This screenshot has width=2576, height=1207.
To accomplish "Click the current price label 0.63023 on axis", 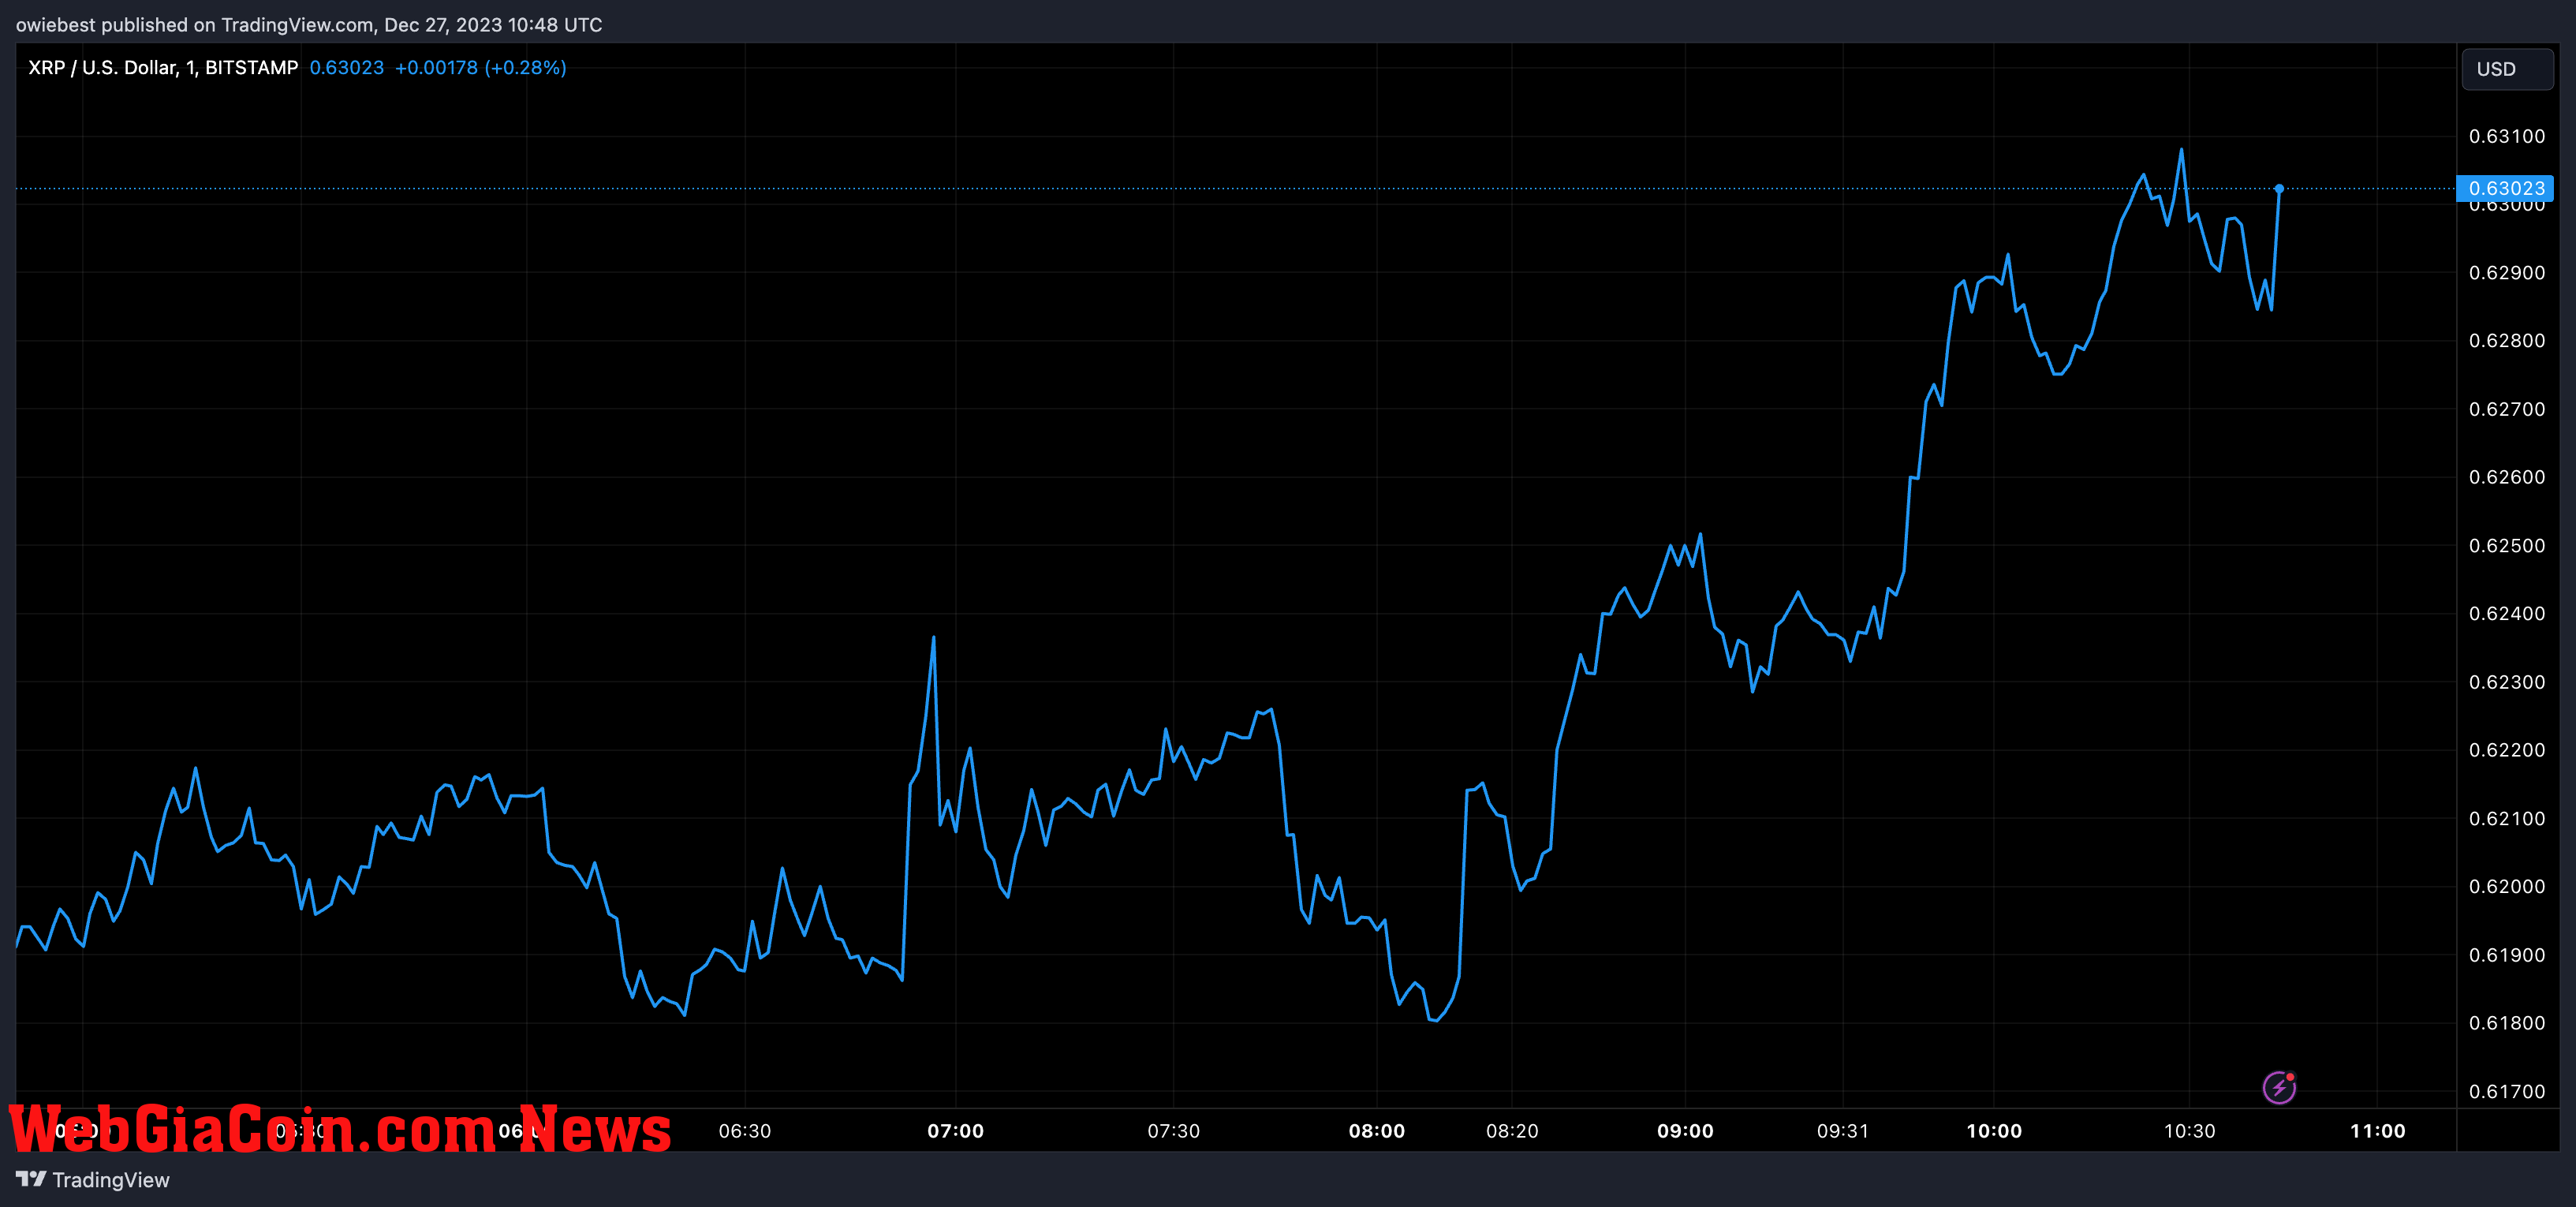I will 2505,188.
